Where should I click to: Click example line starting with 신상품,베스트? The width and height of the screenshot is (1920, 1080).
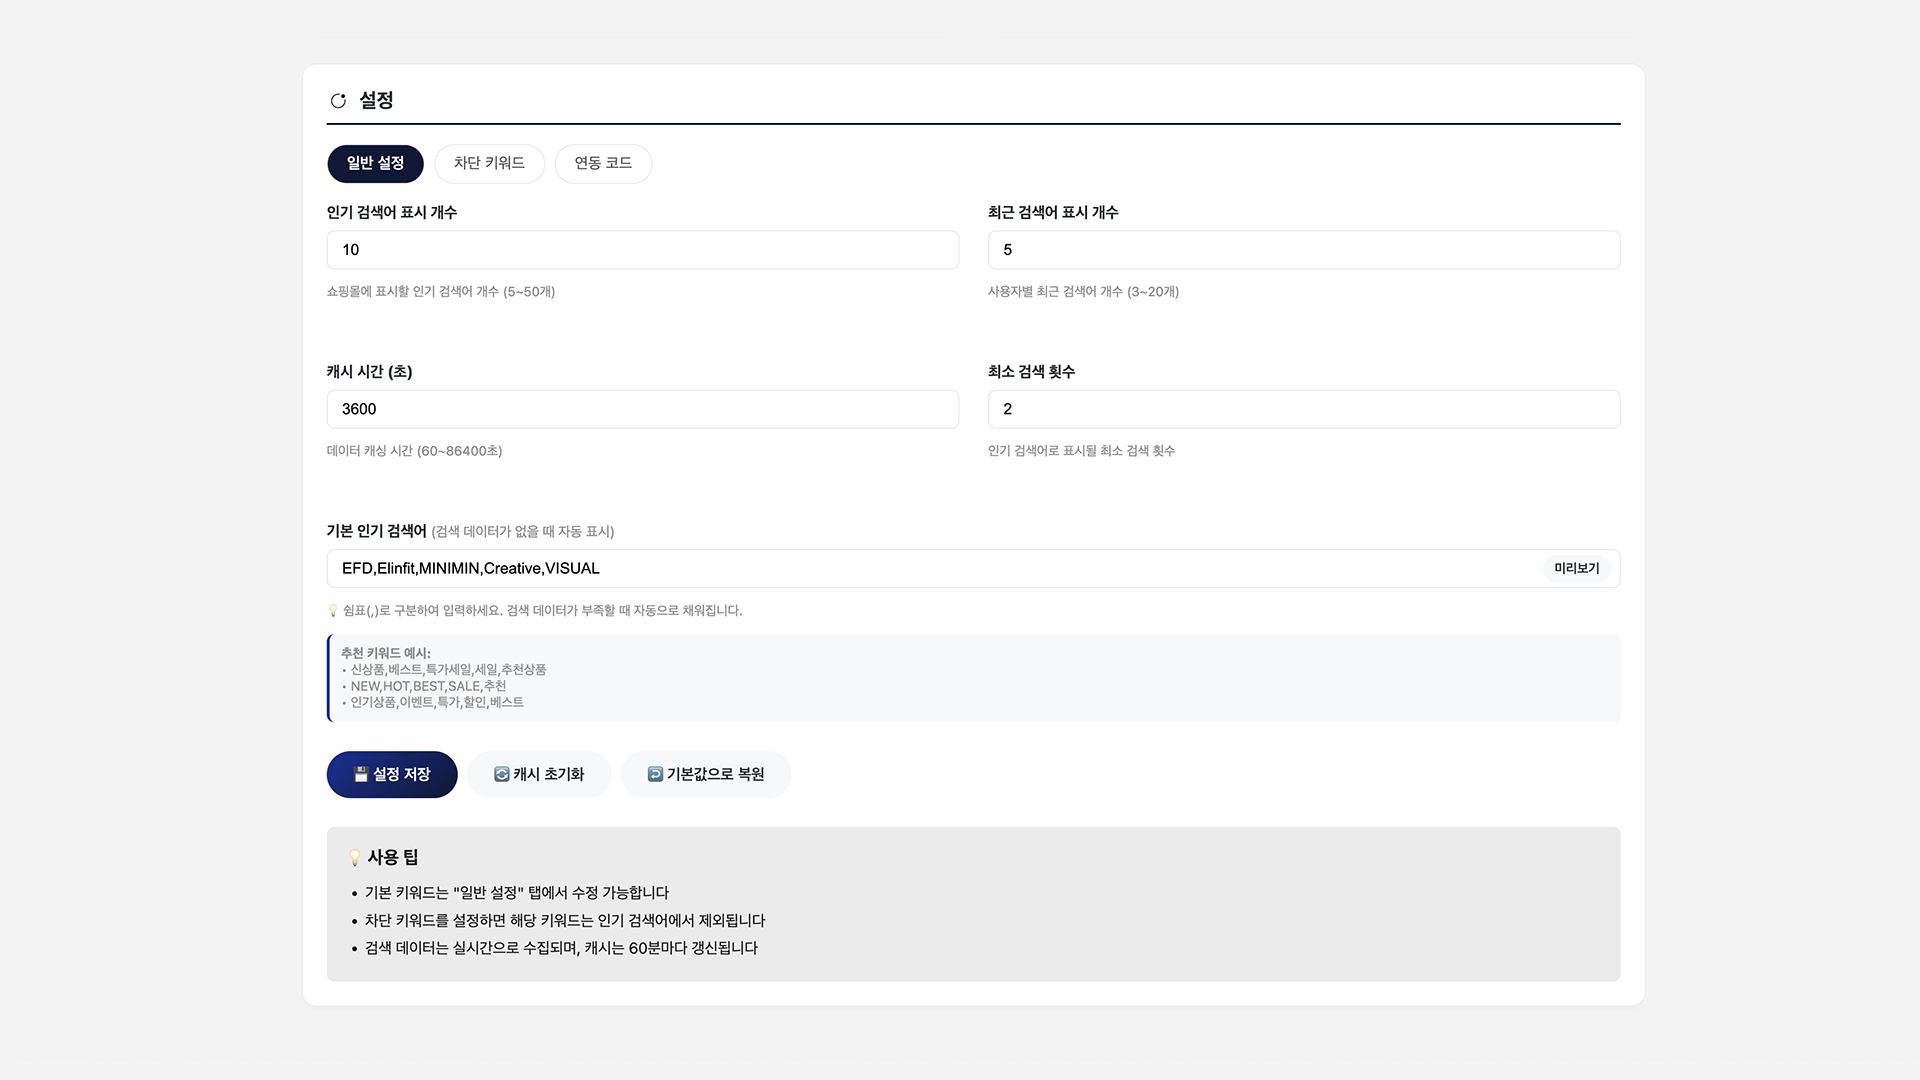click(x=448, y=670)
